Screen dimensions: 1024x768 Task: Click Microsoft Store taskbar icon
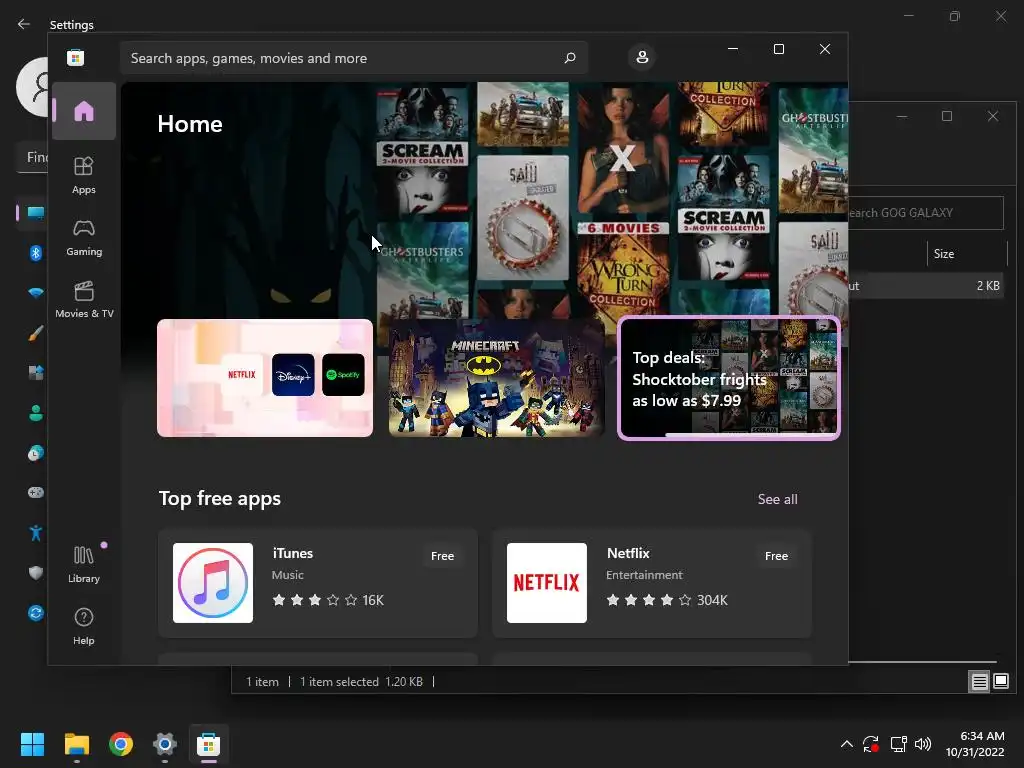coord(208,744)
